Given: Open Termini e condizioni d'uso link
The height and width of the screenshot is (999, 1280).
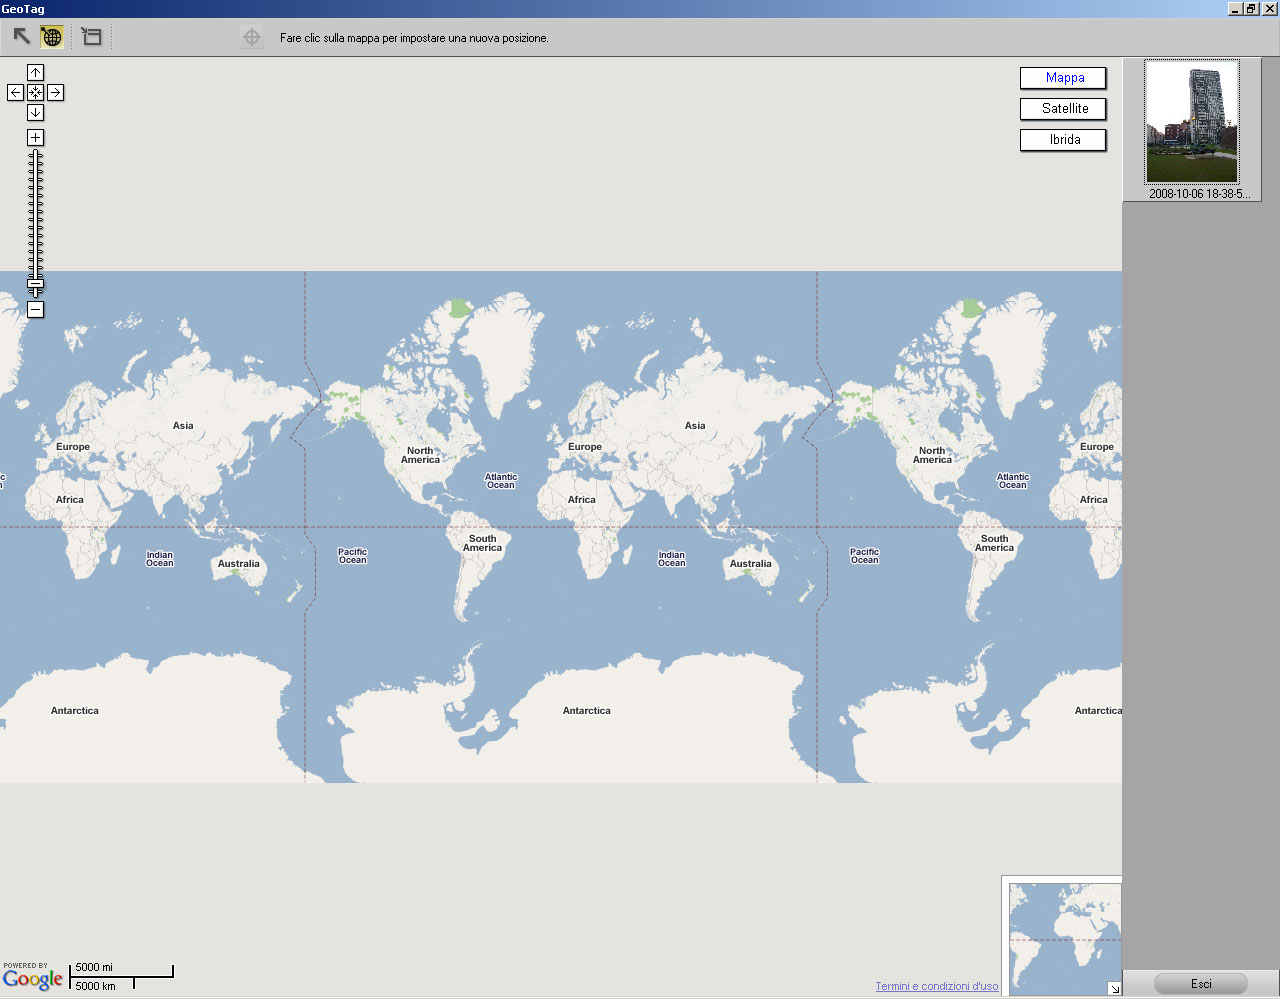Looking at the screenshot, I should pyautogui.click(x=937, y=986).
